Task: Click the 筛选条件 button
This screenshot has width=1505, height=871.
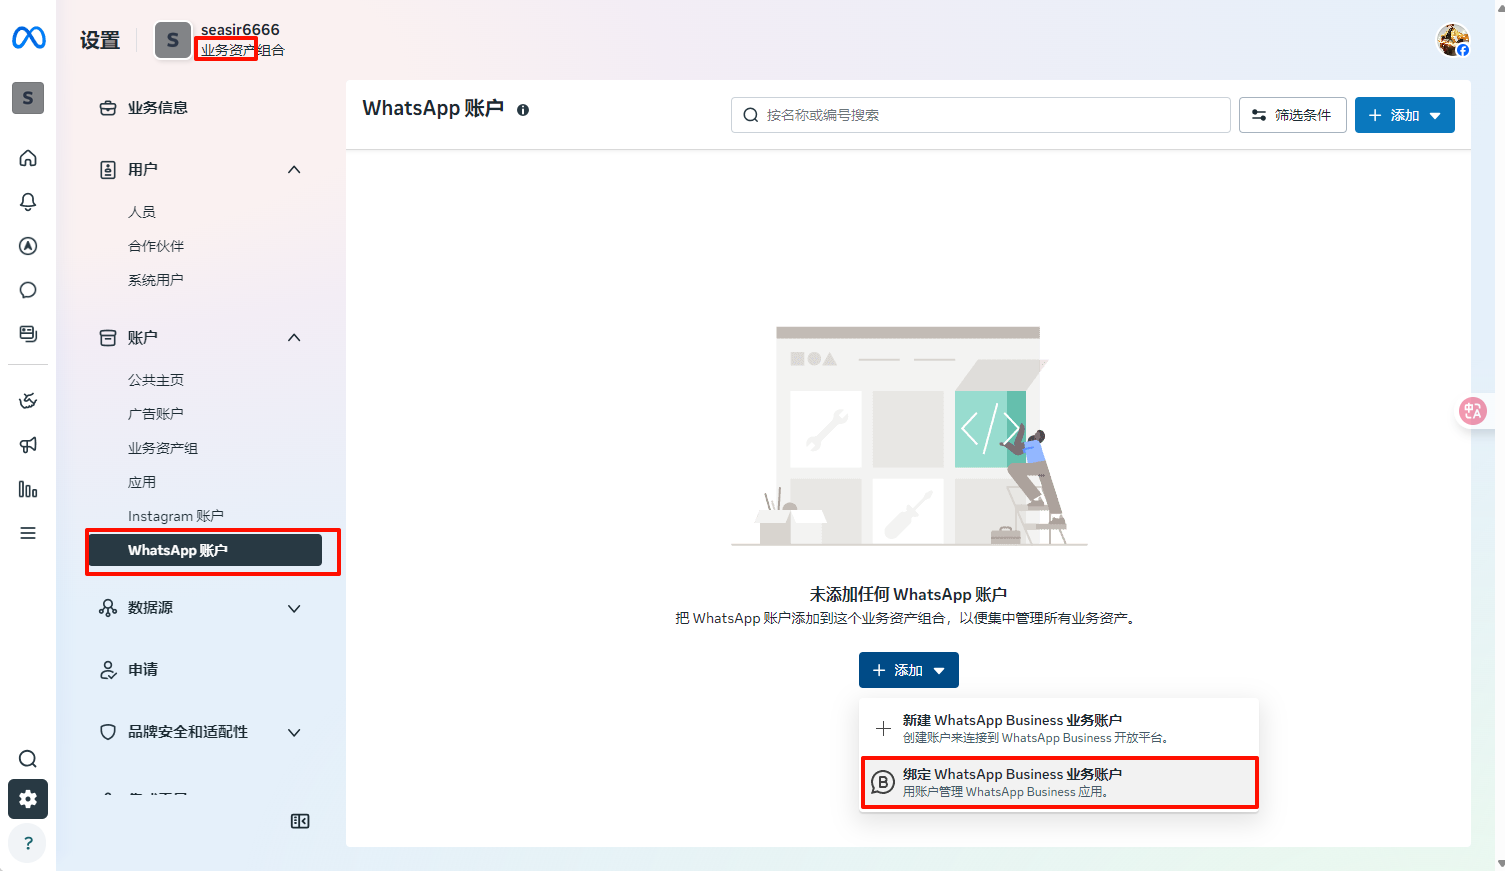Action: pos(1292,115)
